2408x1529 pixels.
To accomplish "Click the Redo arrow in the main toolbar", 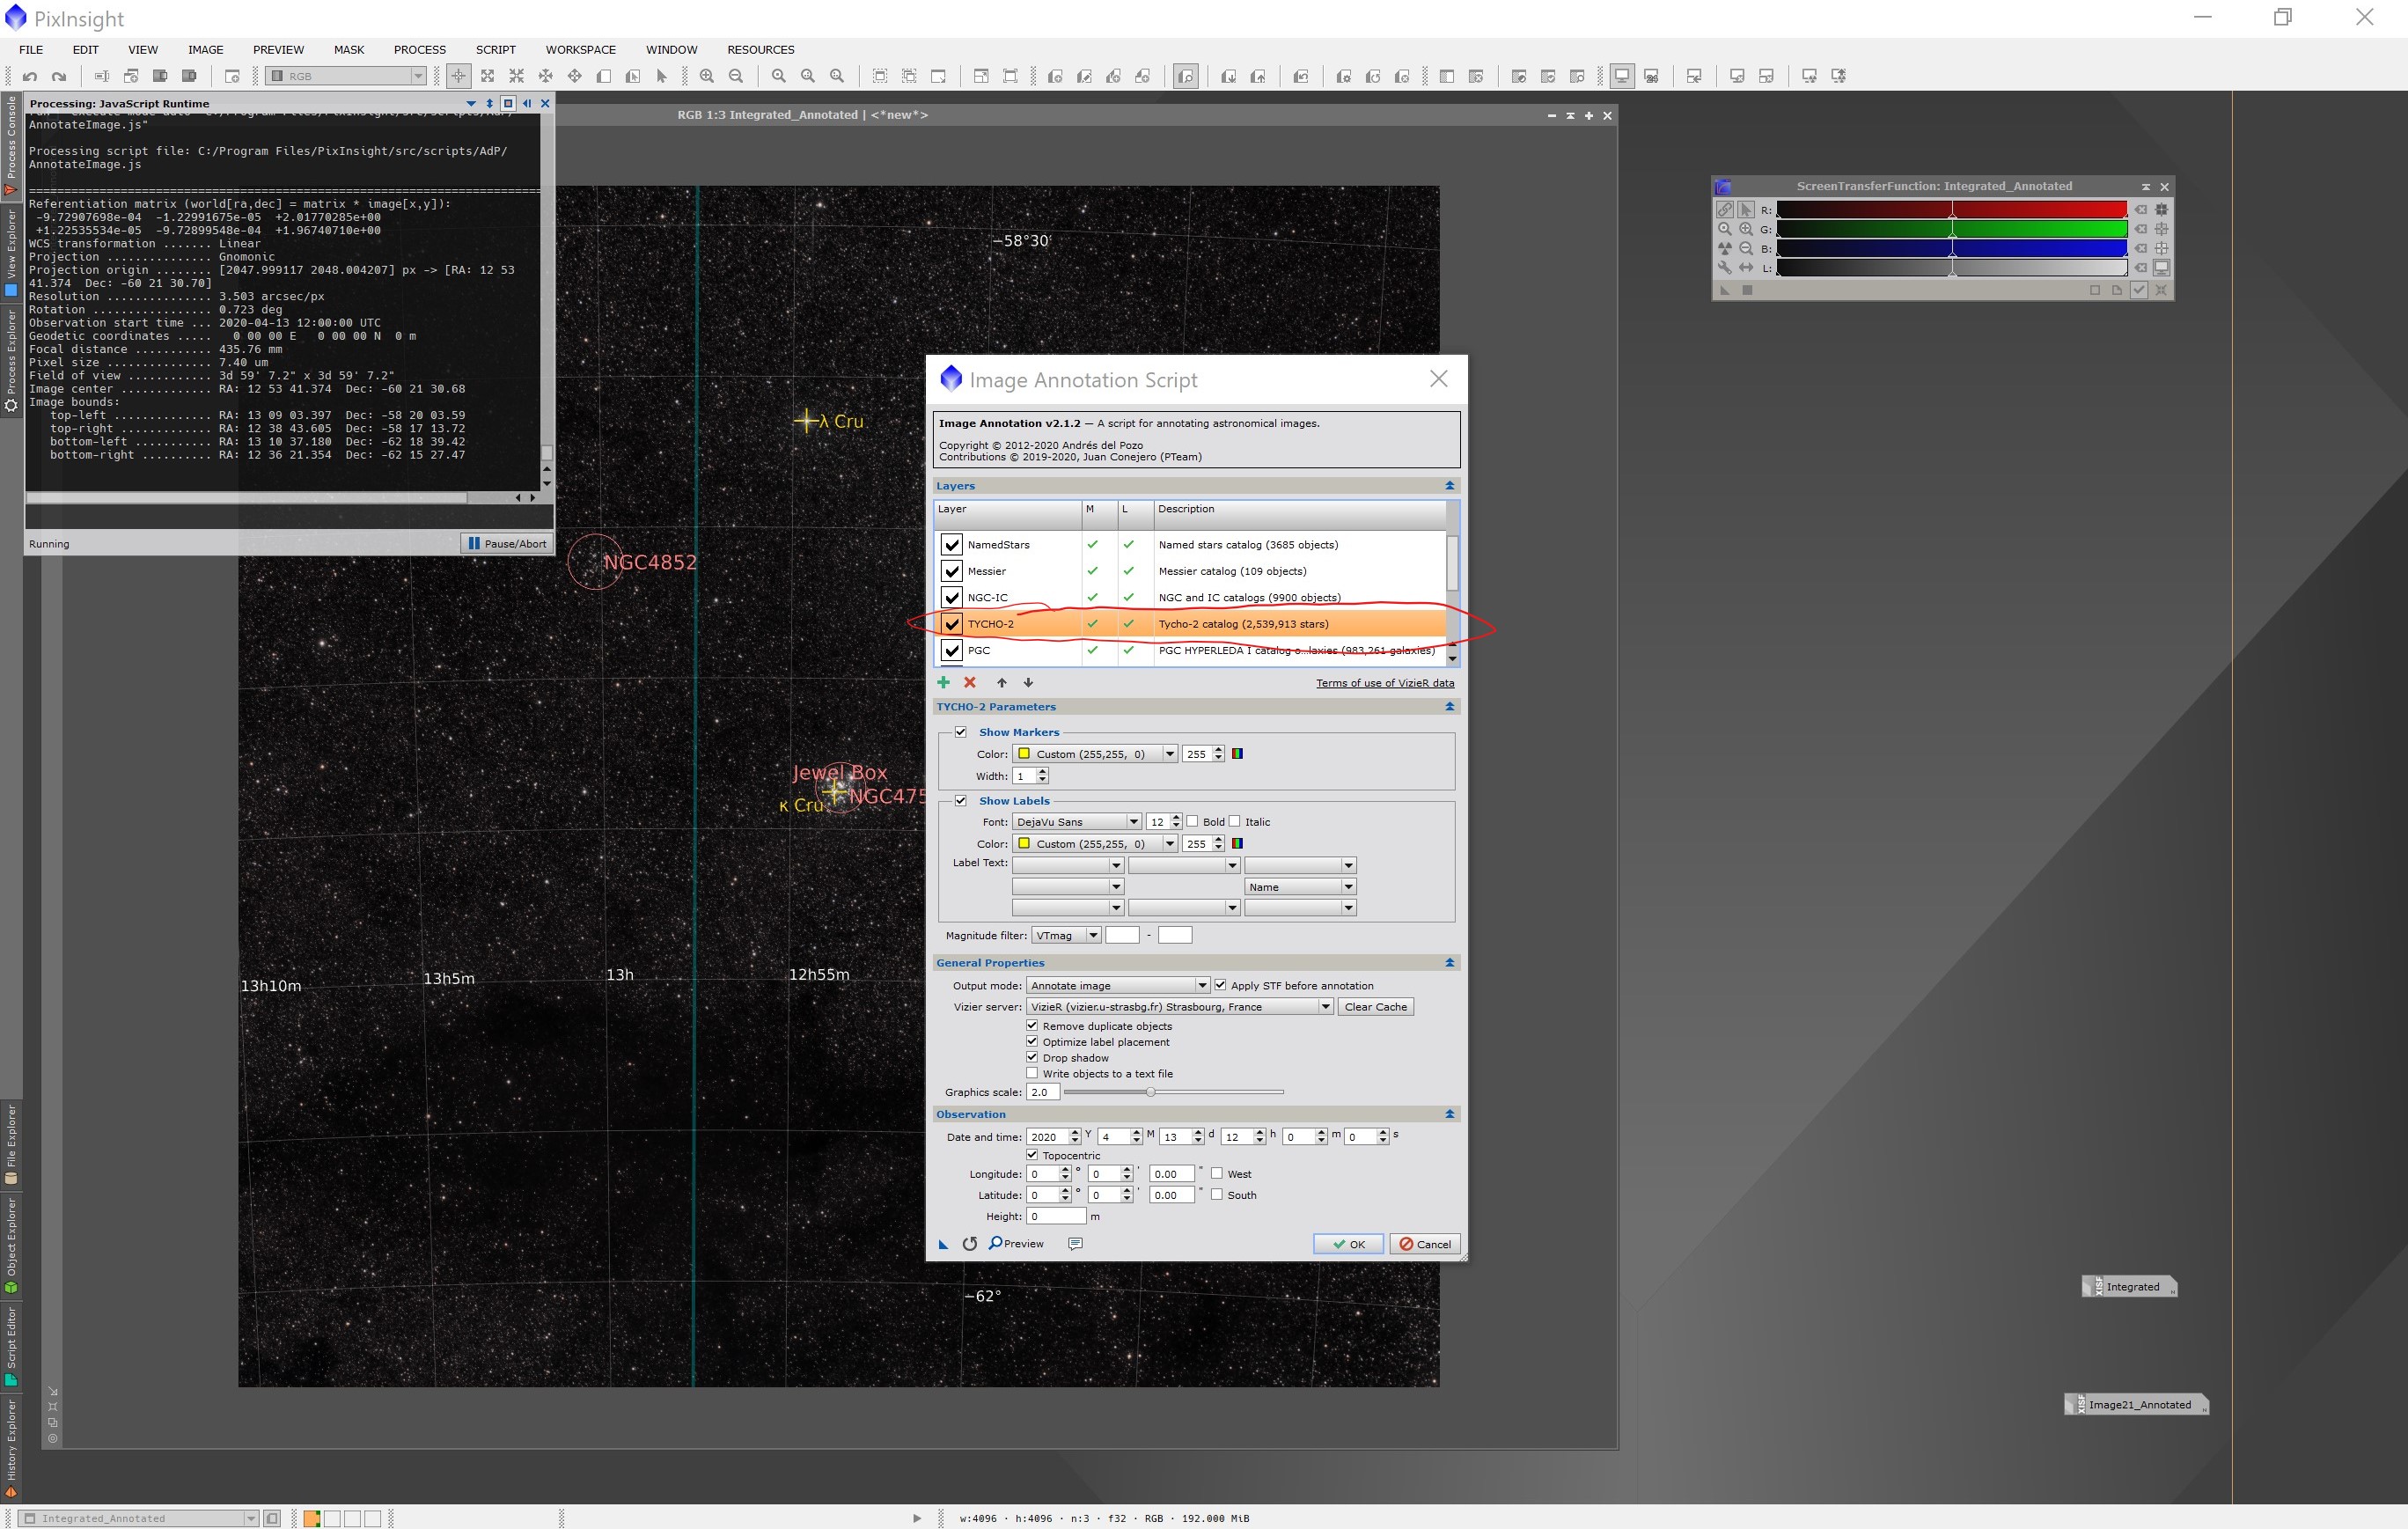I will coord(59,76).
